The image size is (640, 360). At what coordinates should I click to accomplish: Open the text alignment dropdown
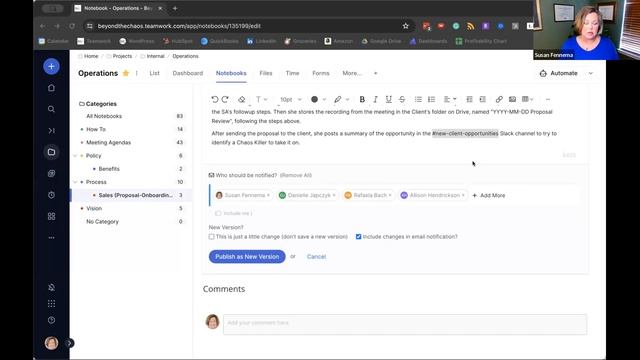point(450,99)
